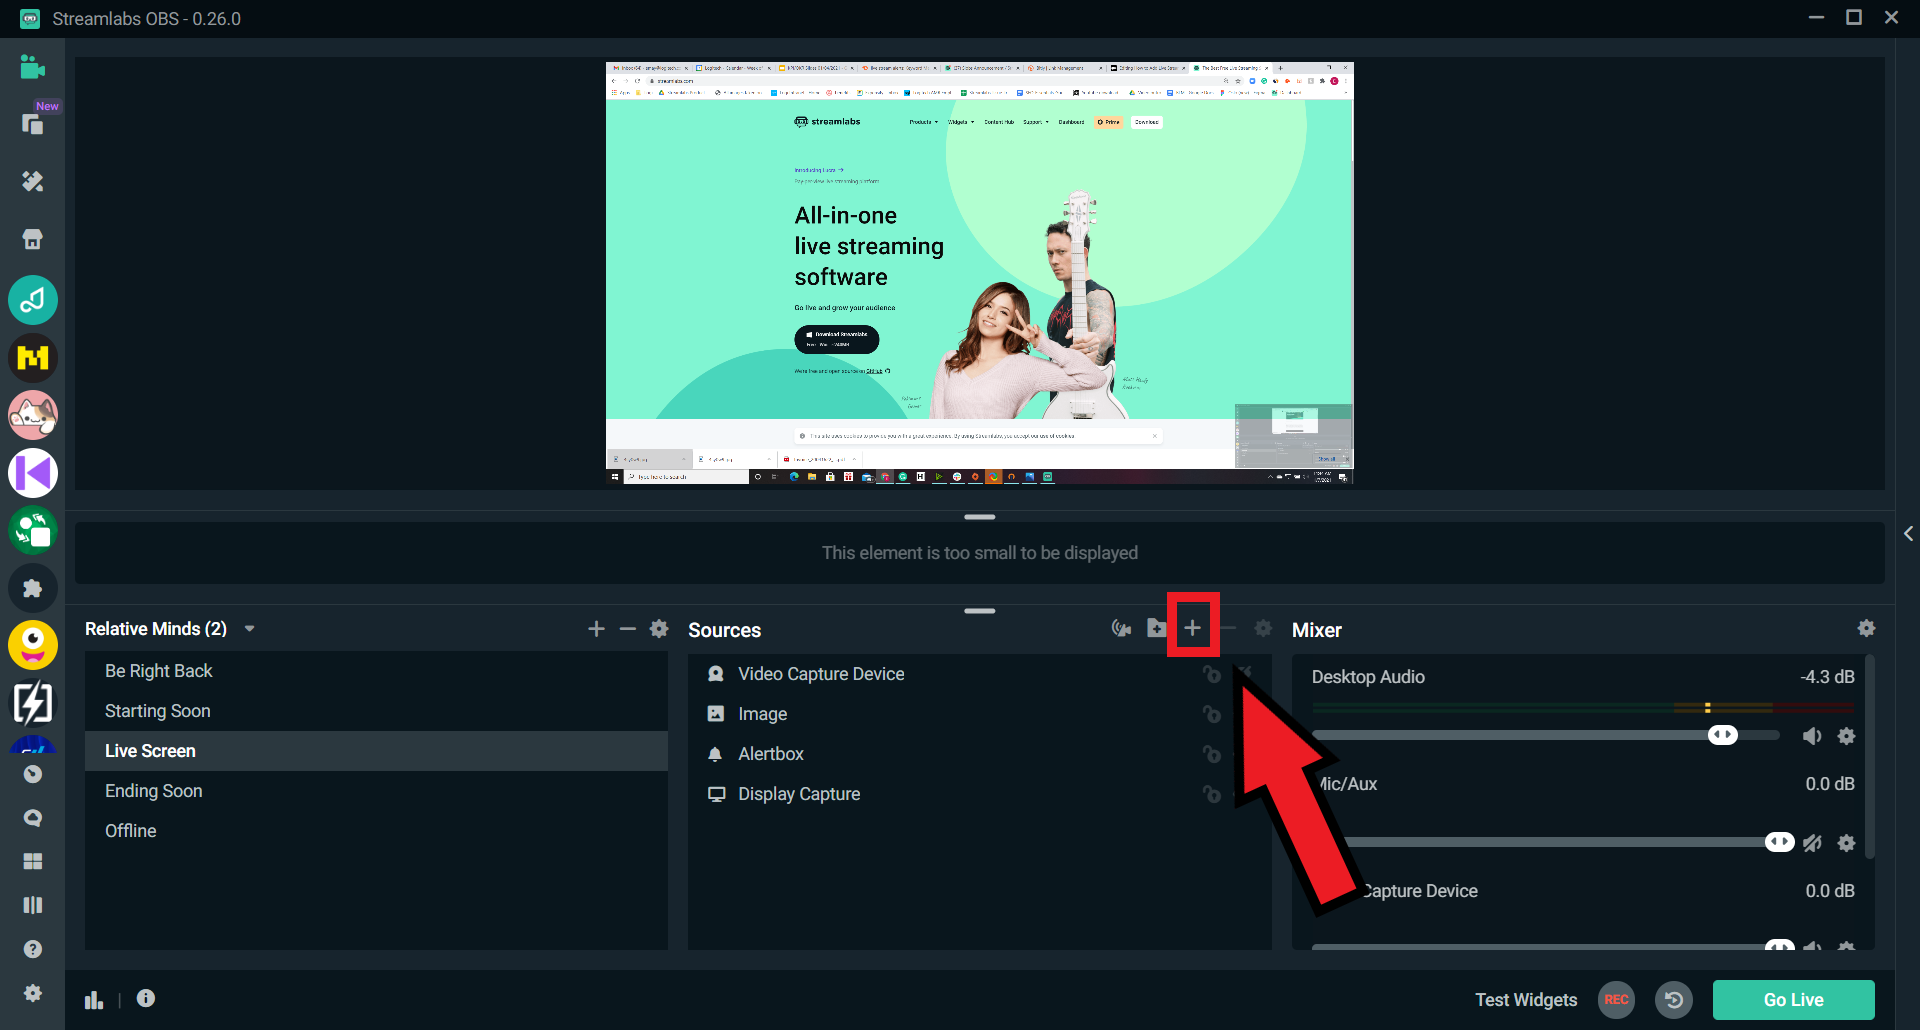Open the puzzle-piece apps icon

point(33,588)
